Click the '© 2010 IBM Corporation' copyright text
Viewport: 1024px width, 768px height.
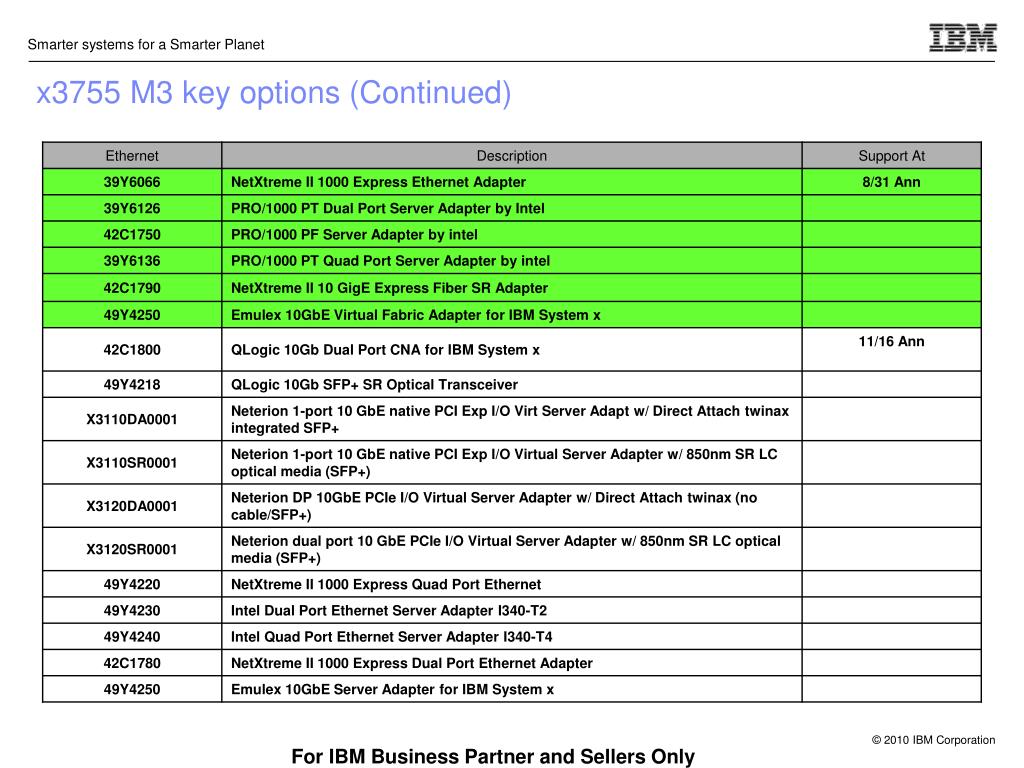tap(933, 740)
